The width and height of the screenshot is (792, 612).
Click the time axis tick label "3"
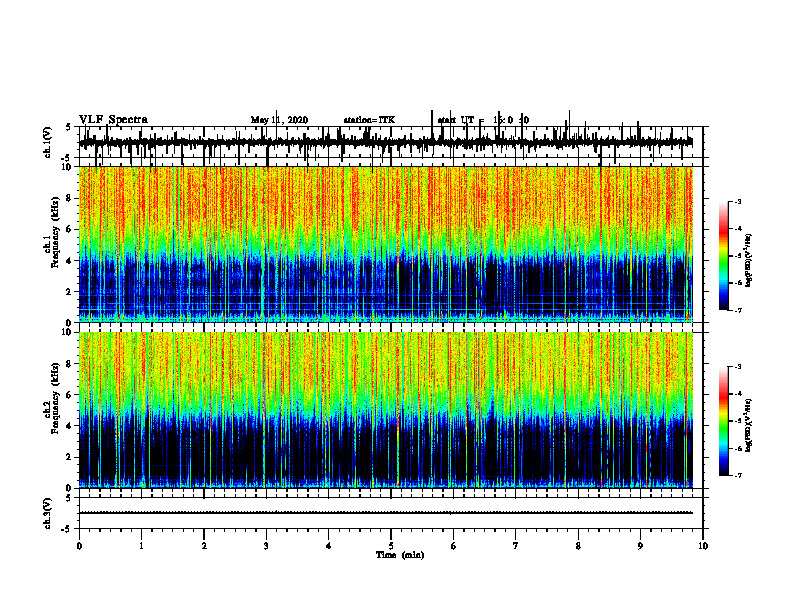(x=266, y=546)
